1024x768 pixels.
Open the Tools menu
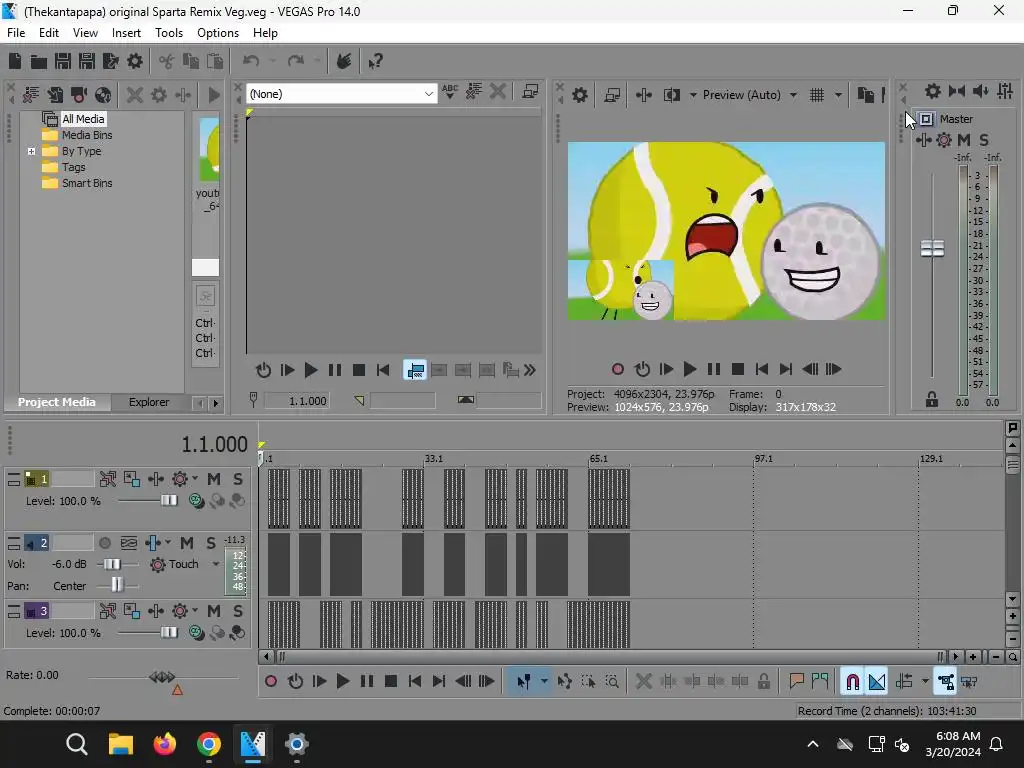168,33
